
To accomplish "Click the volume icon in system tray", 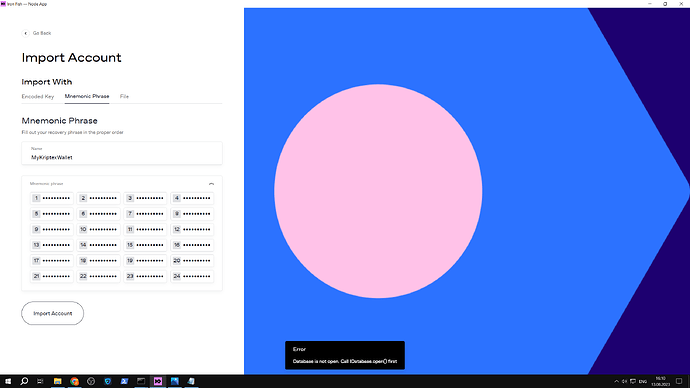I will coord(624,381).
